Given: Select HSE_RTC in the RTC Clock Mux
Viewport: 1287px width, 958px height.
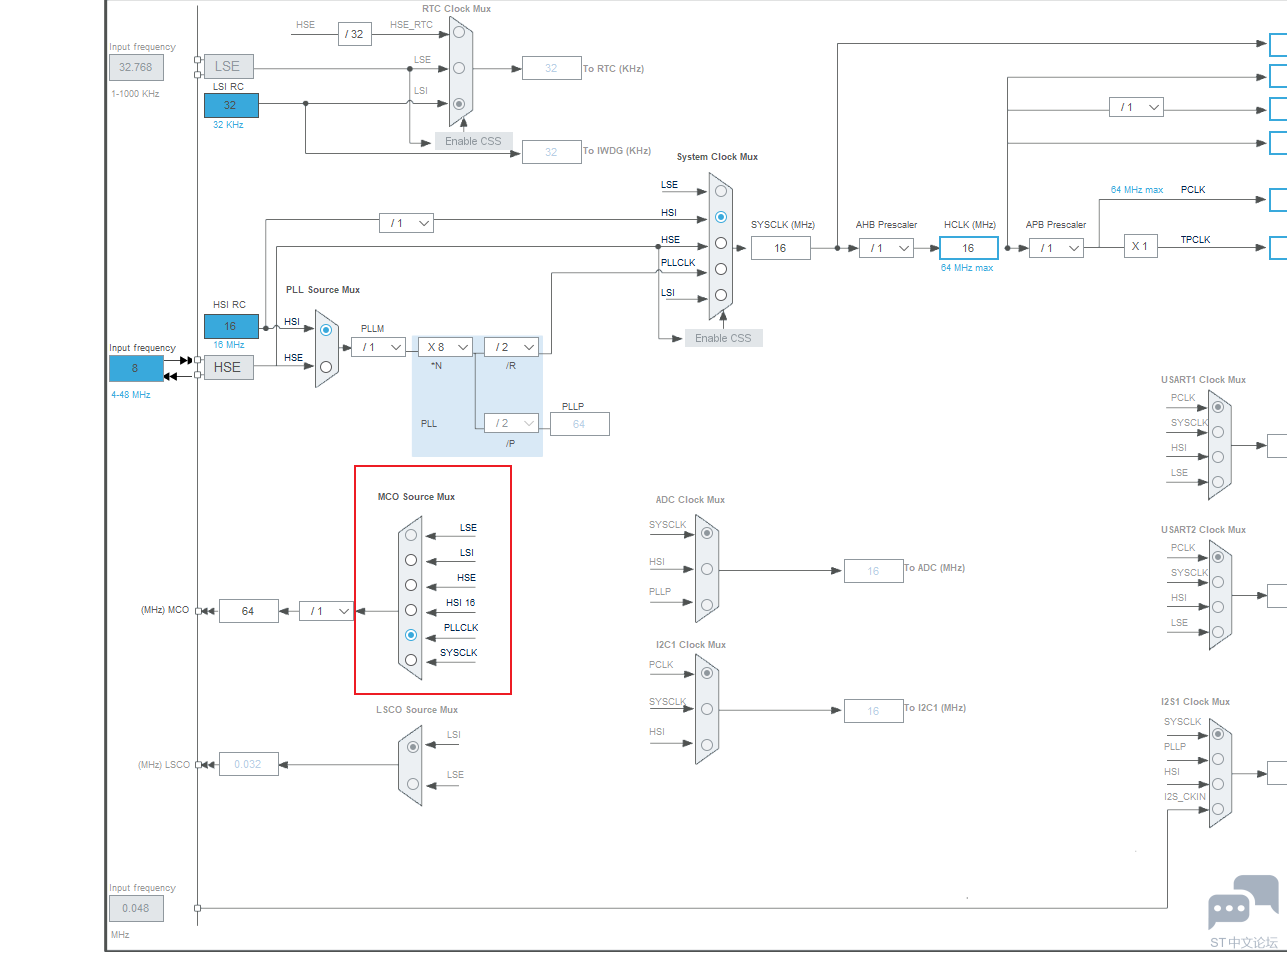Looking at the screenshot, I should click(459, 32).
